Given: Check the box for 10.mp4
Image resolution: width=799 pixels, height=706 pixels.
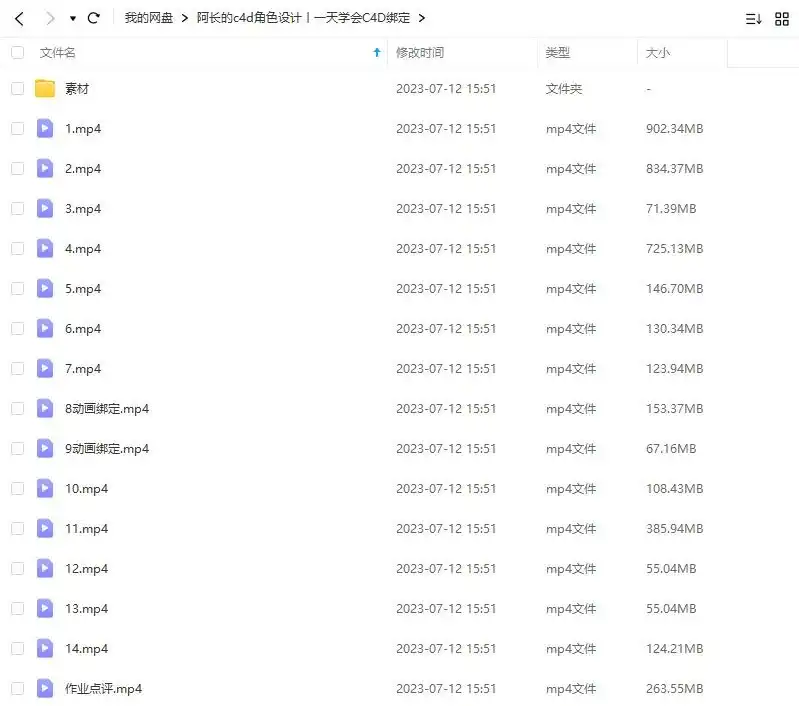Looking at the screenshot, I should (x=17, y=489).
